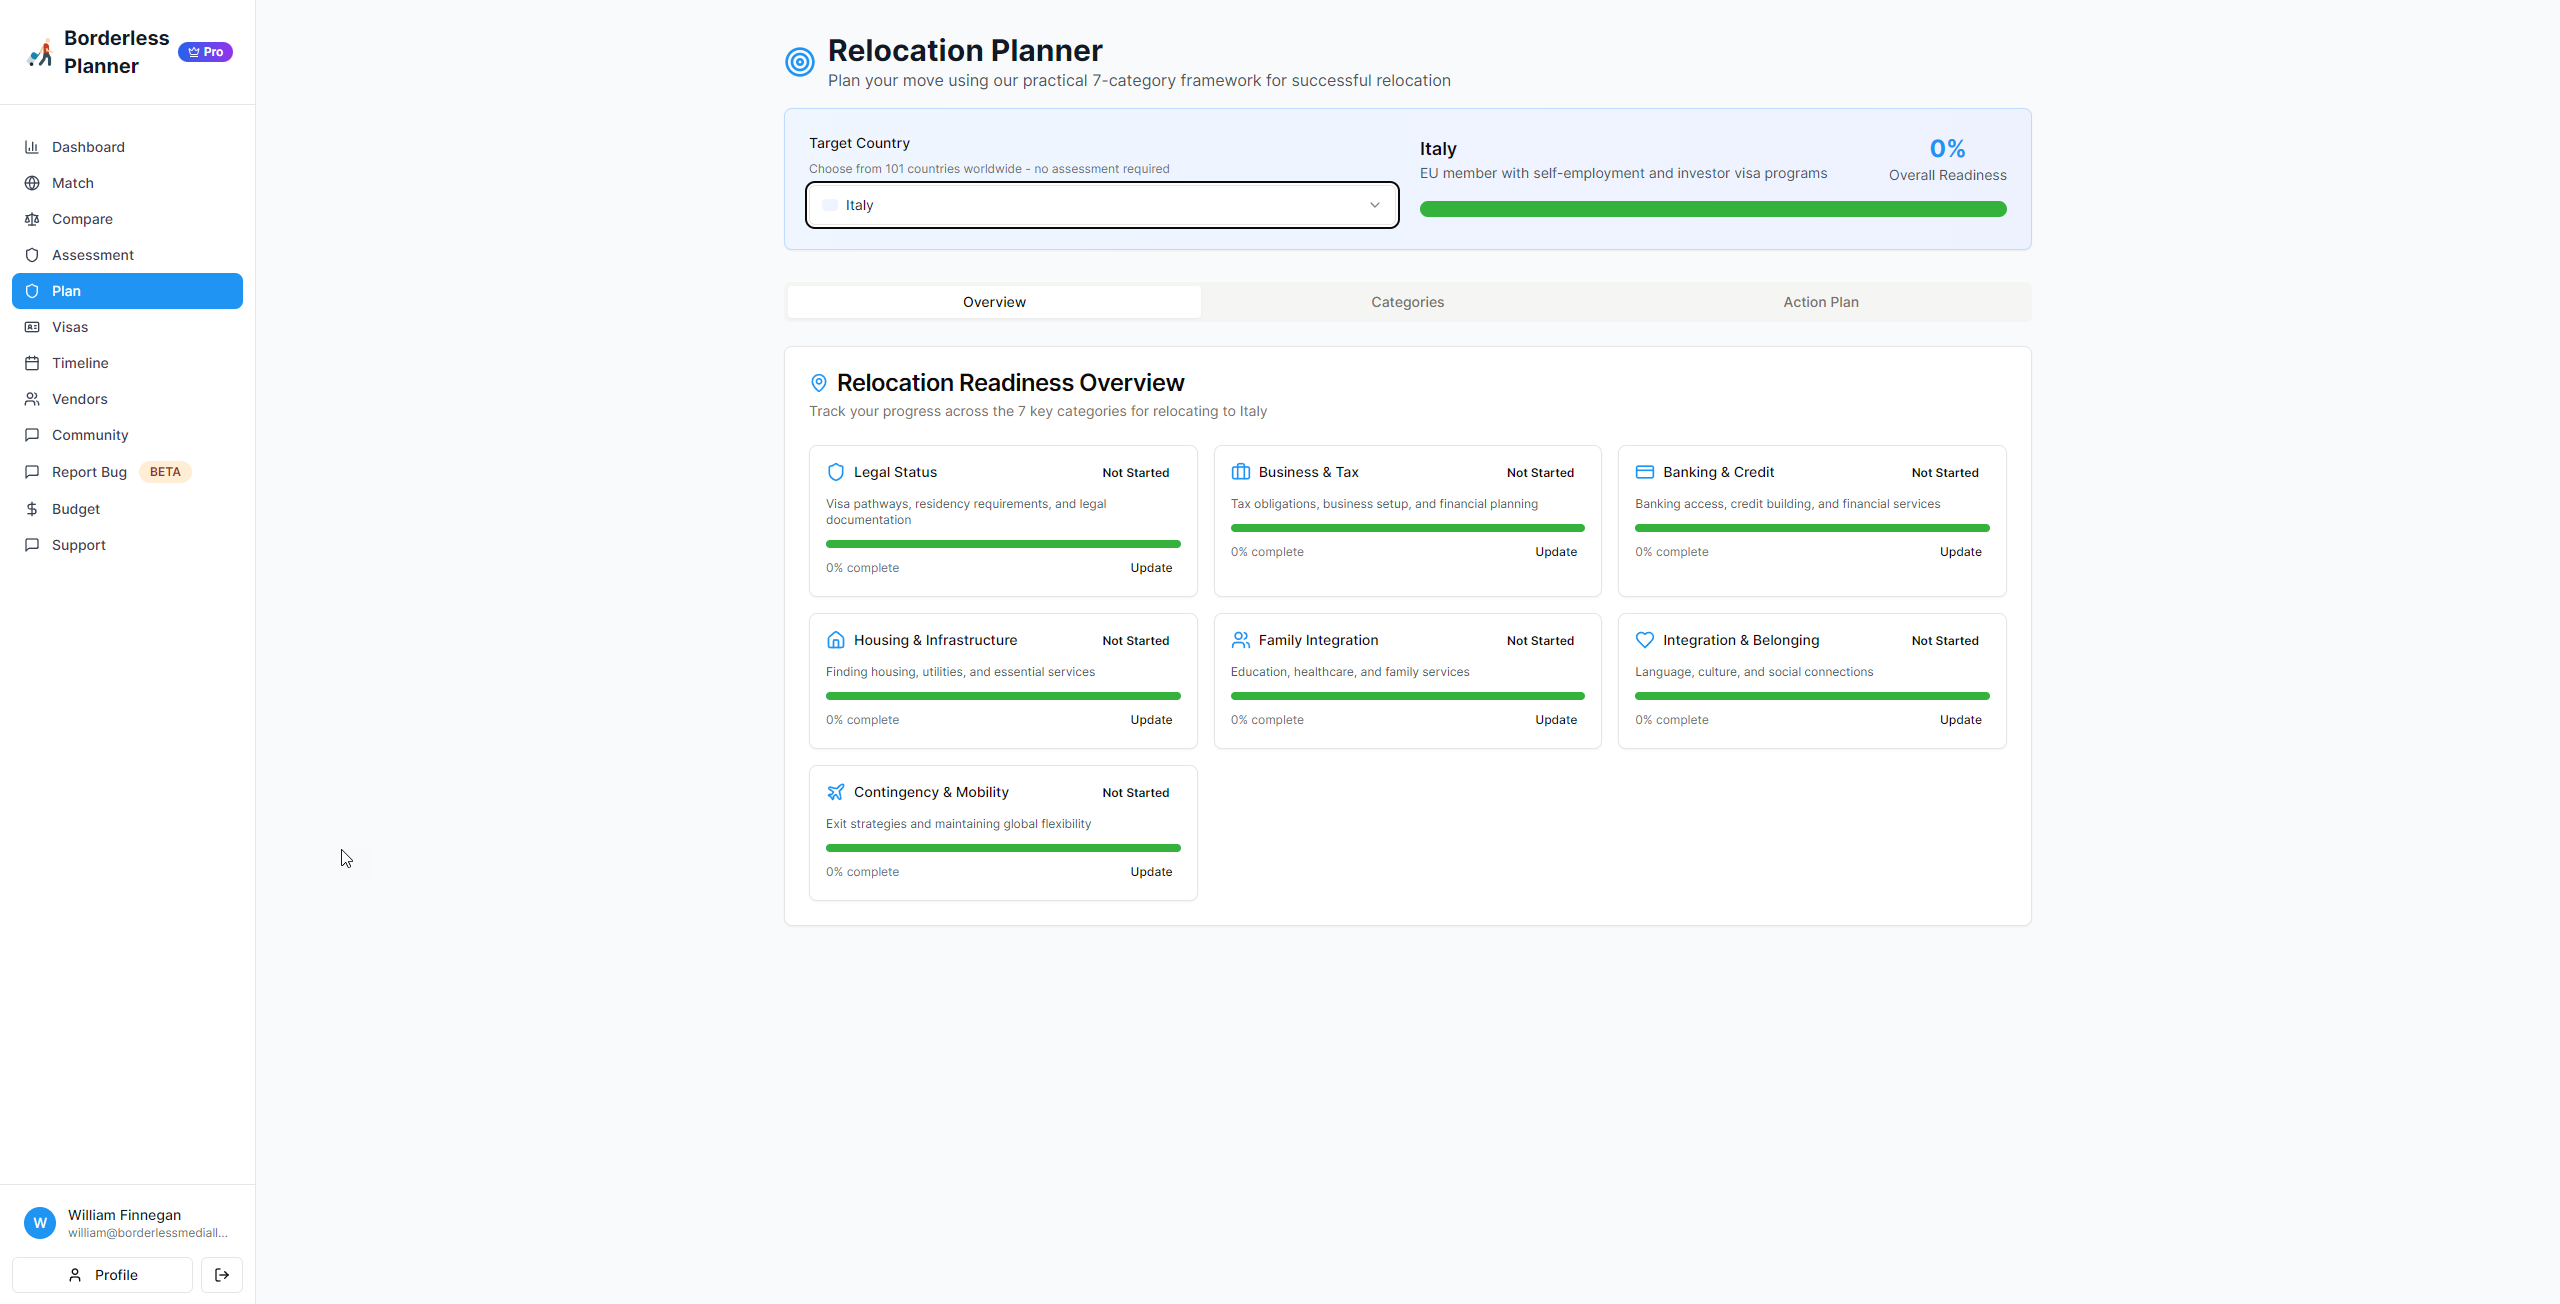2560x1304 pixels.
Task: Click the chevron arrow in Italy selector
Action: click(x=1375, y=205)
